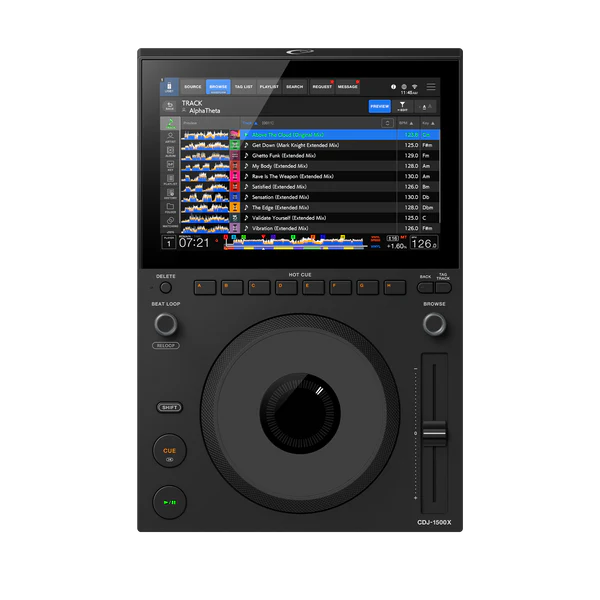Sort list by BPM column header
The width and height of the screenshot is (600, 600).
point(406,123)
